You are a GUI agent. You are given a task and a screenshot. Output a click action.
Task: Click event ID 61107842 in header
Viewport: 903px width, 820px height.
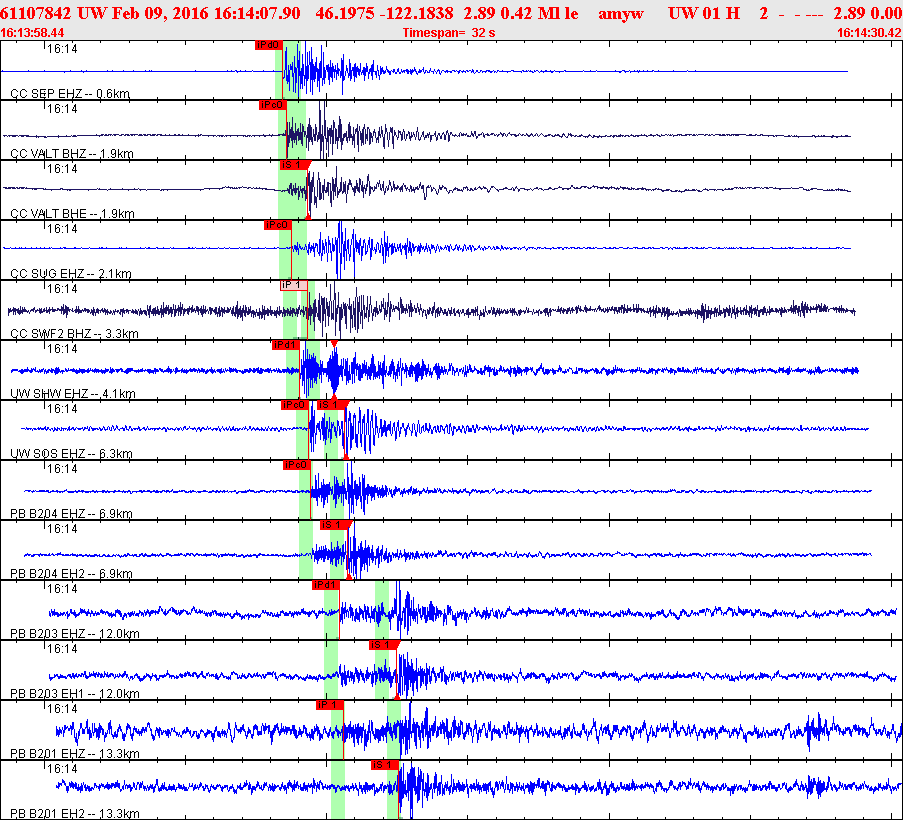[x=36, y=13]
